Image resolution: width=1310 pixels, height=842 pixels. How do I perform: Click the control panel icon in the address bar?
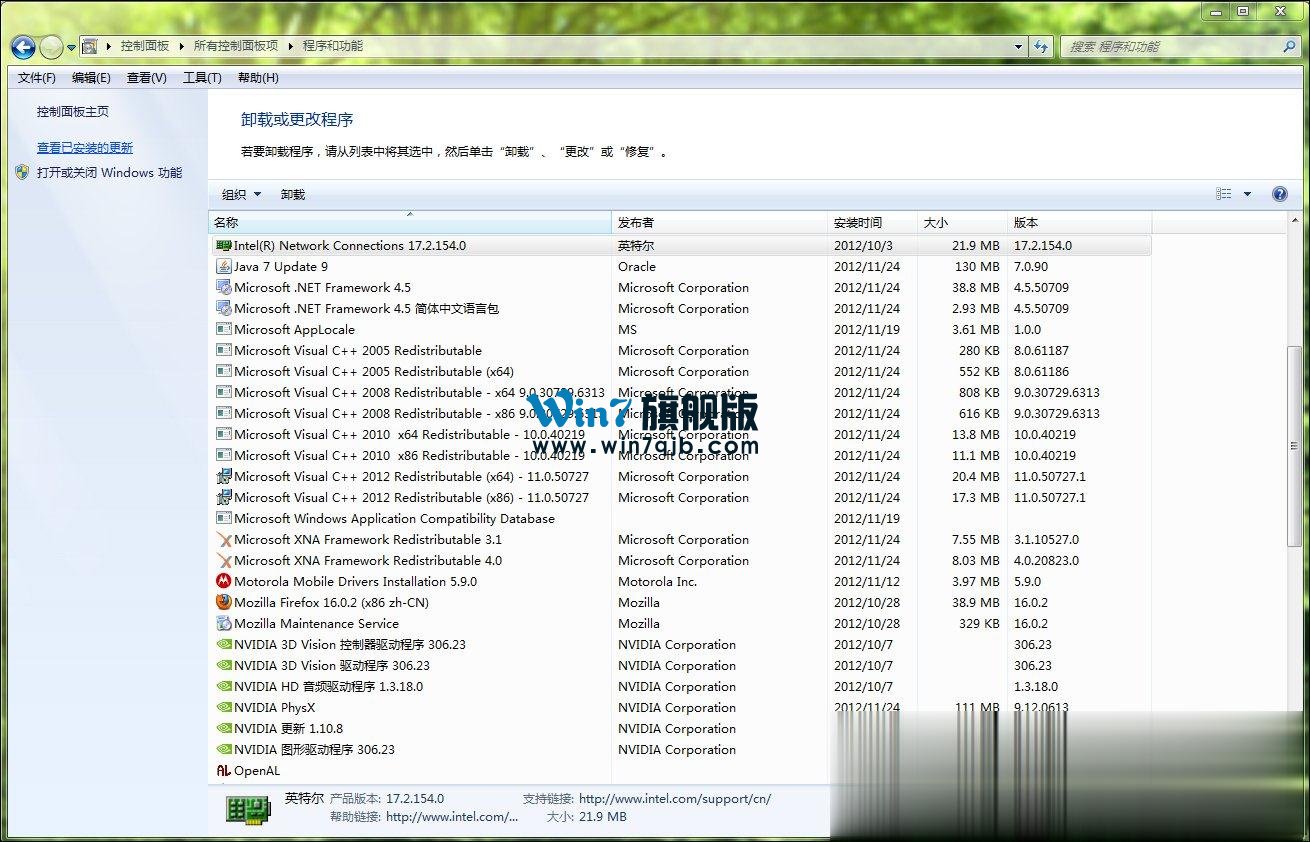click(90, 46)
